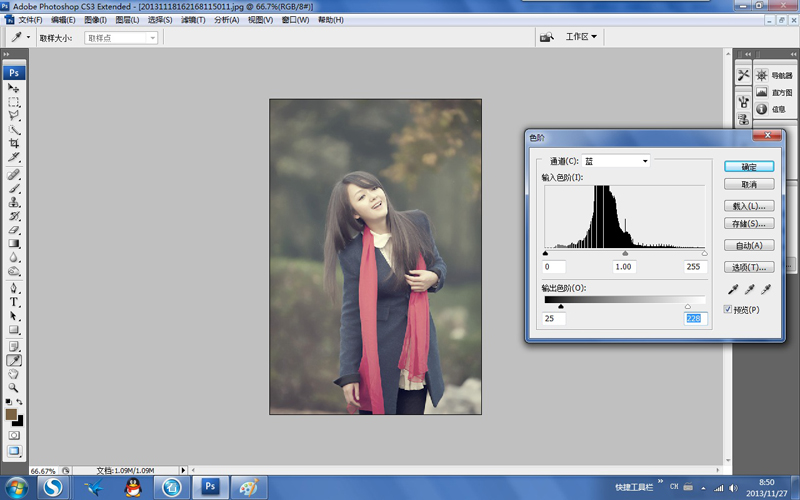
Task: Select the Slice tool
Action: (13, 157)
